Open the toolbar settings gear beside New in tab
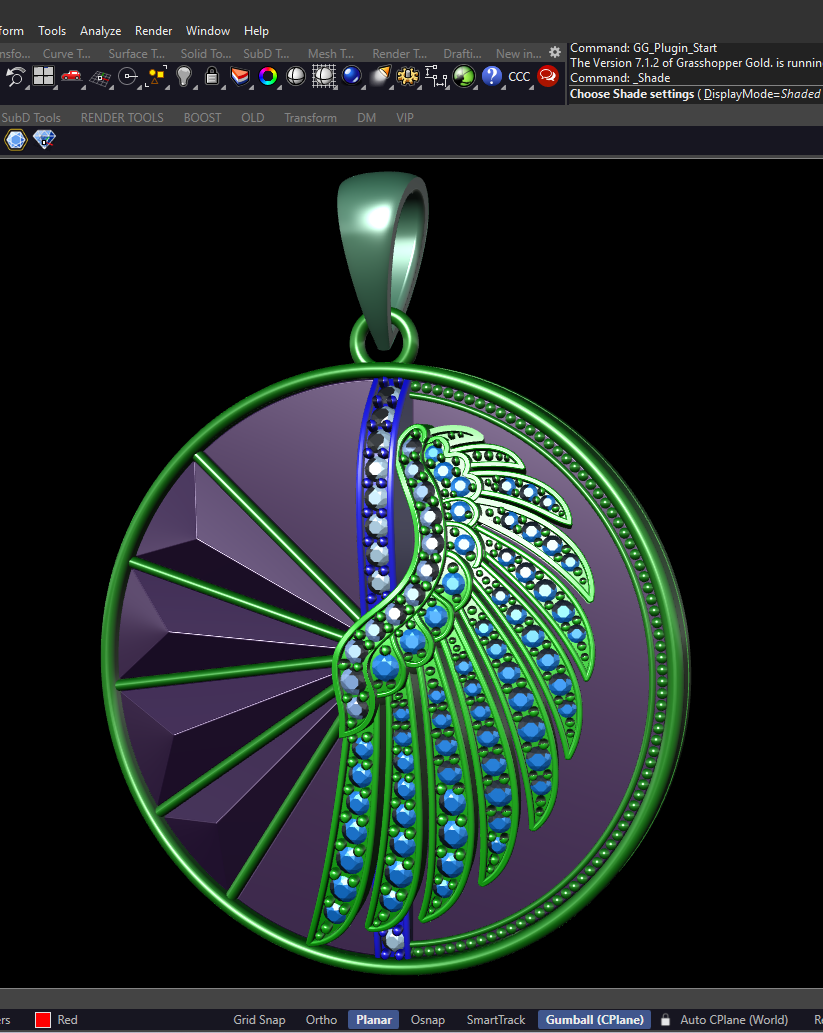 pyautogui.click(x=555, y=53)
